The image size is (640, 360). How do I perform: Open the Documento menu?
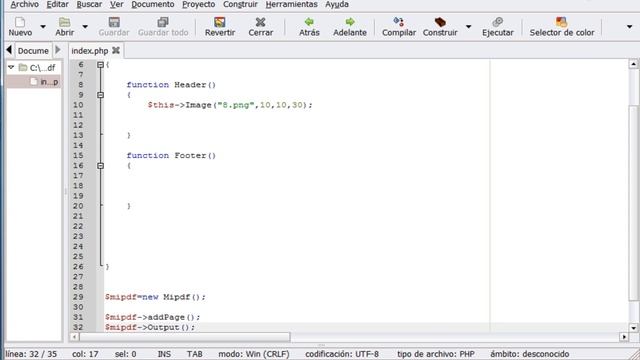(153, 4)
